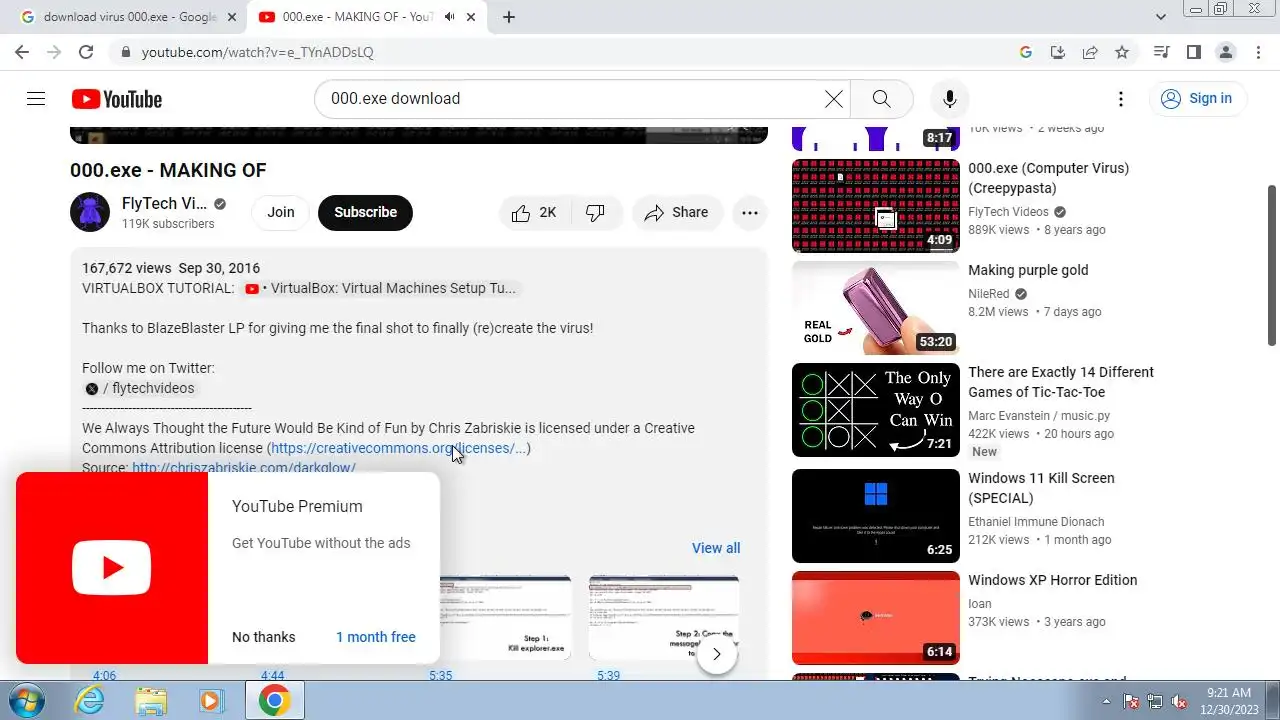Click the muted volume tray icon
1280x720 pixels.
click(x=1180, y=701)
